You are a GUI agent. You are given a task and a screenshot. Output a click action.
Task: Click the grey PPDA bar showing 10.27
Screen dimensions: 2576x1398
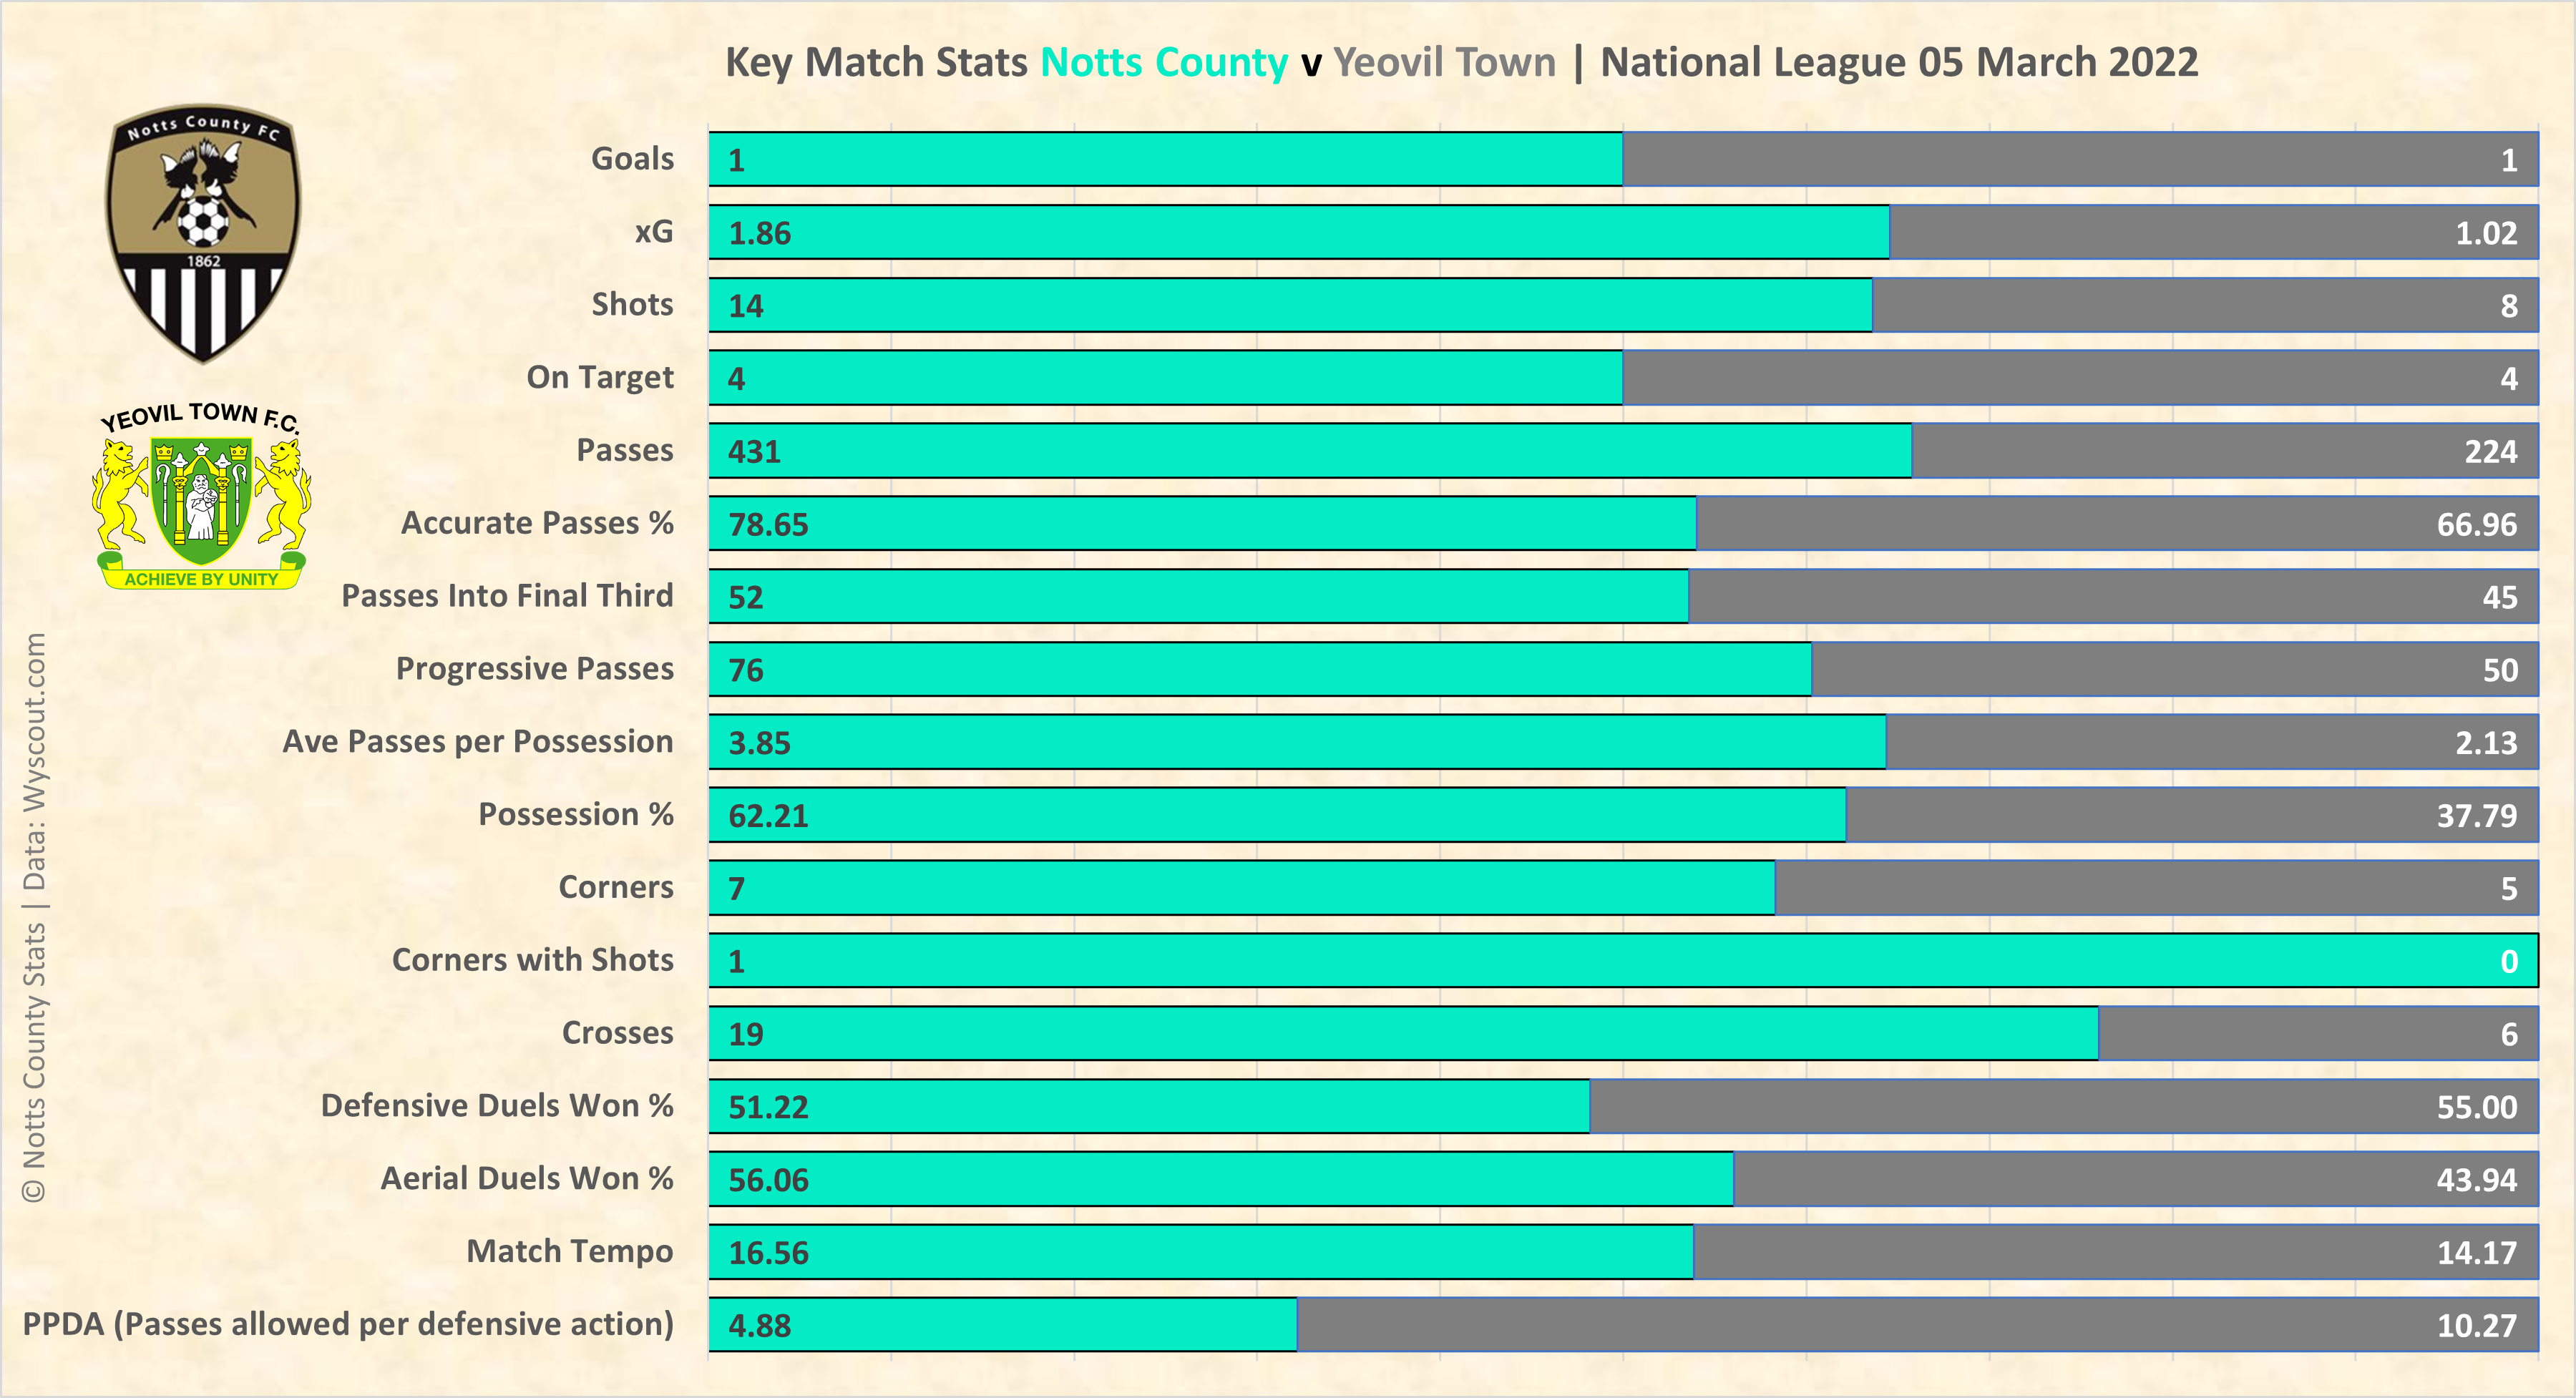[x=1917, y=1325]
